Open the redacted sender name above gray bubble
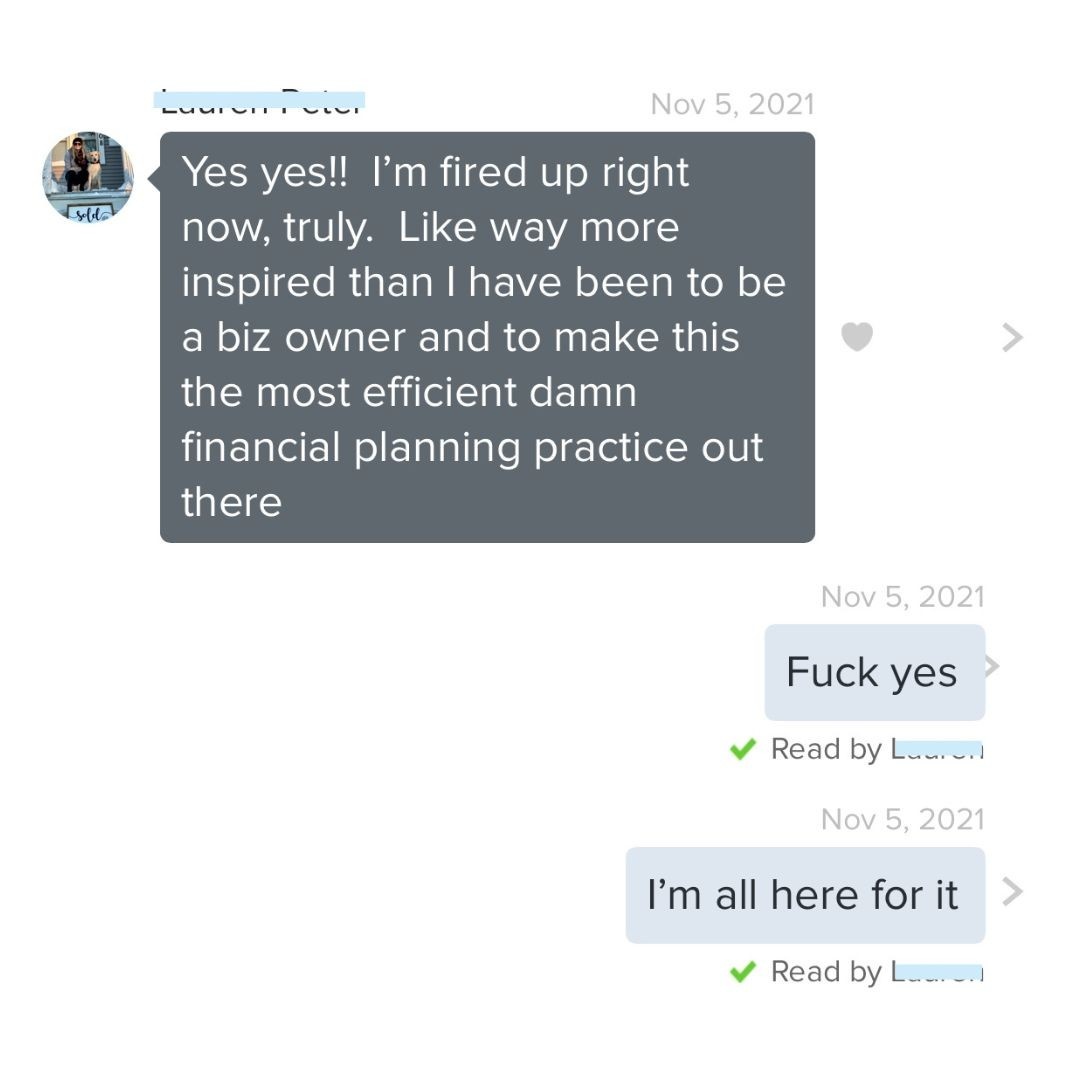 point(260,101)
